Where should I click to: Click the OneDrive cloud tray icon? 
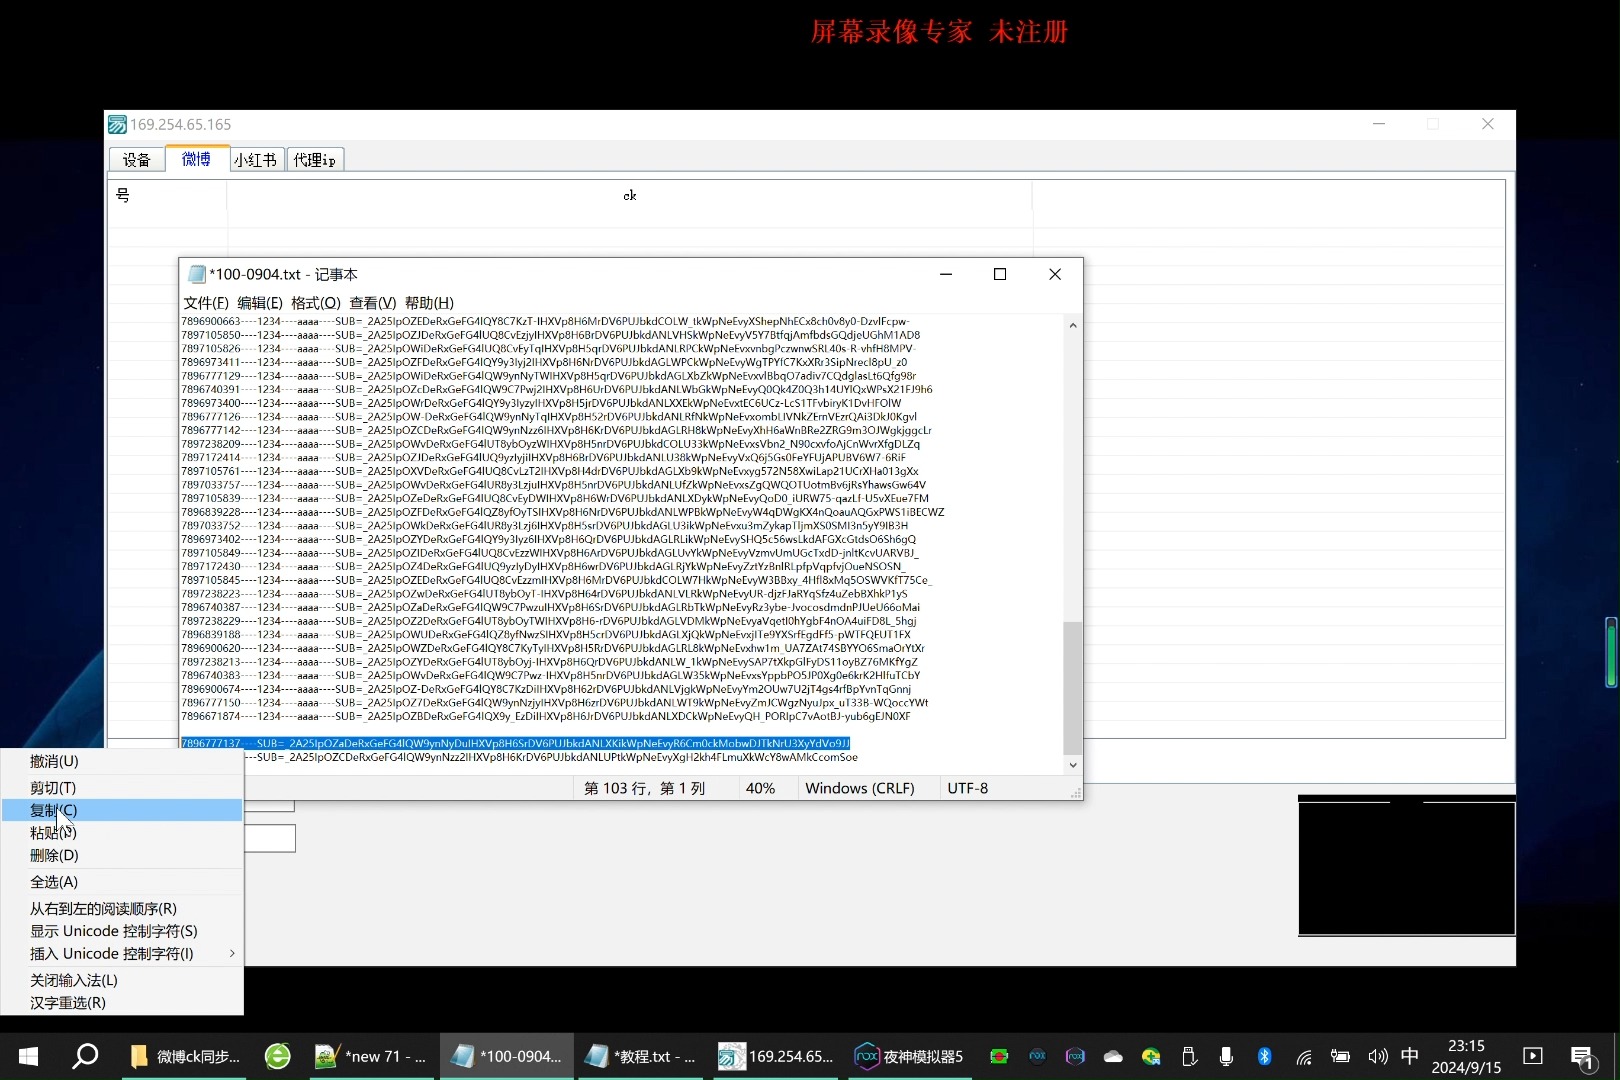1113,1056
